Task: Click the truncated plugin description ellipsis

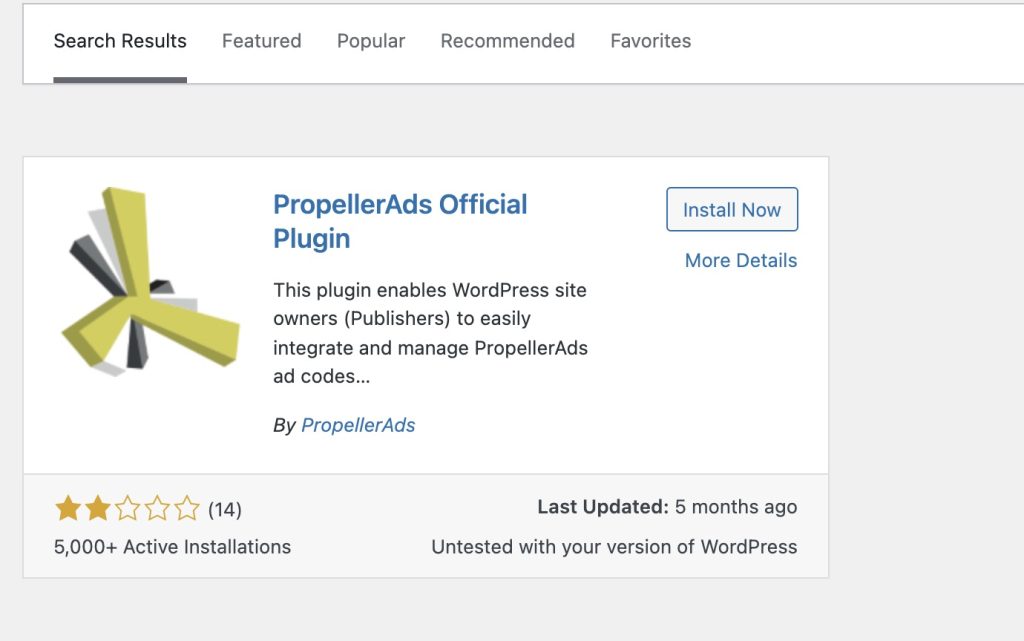Action: click(362, 377)
